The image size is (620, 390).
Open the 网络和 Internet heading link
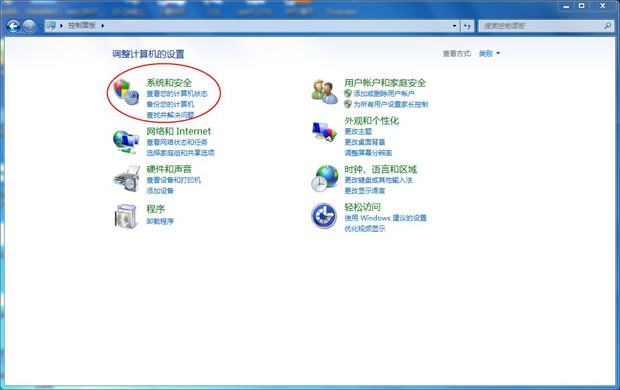(179, 131)
